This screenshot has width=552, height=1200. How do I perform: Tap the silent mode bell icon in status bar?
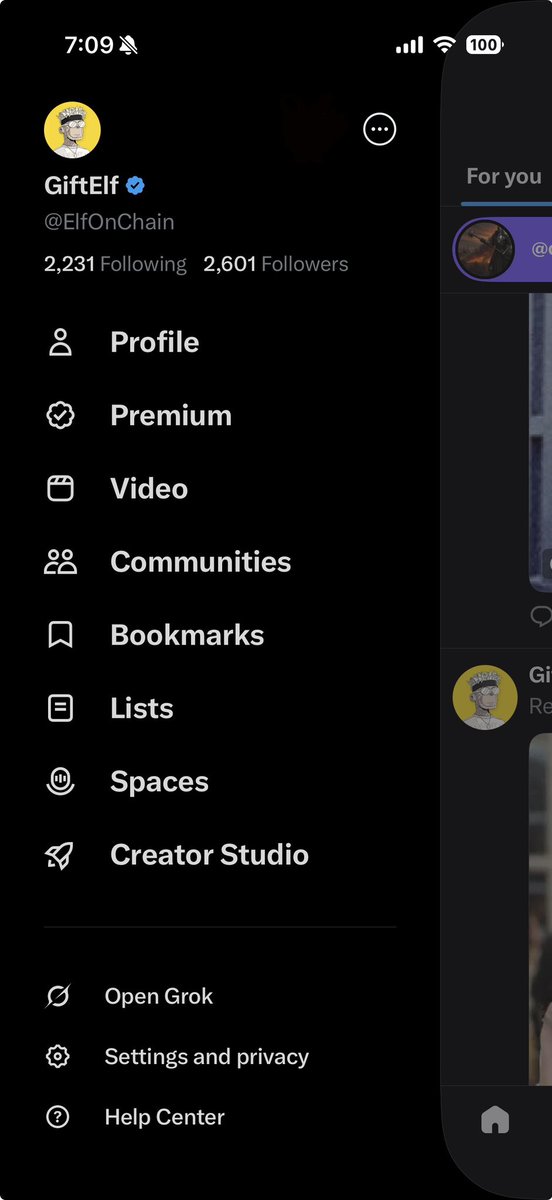pyautogui.click(x=129, y=45)
